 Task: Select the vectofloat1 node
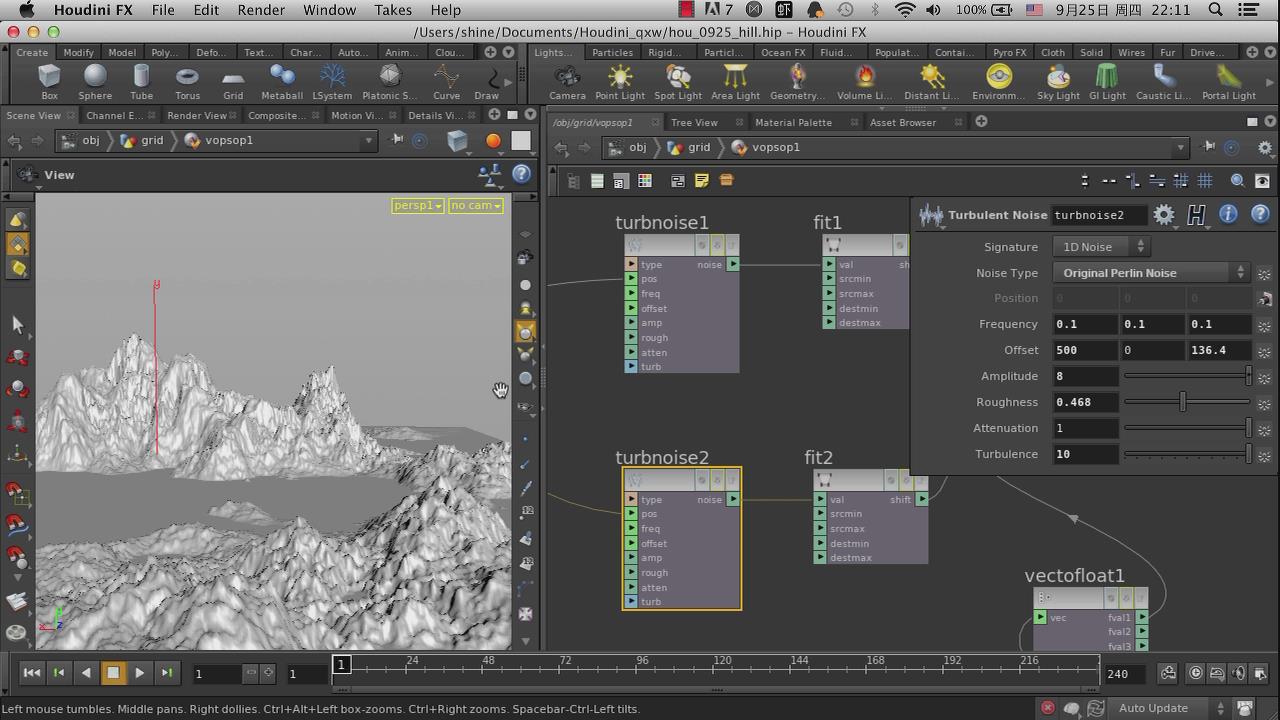tap(1091, 620)
